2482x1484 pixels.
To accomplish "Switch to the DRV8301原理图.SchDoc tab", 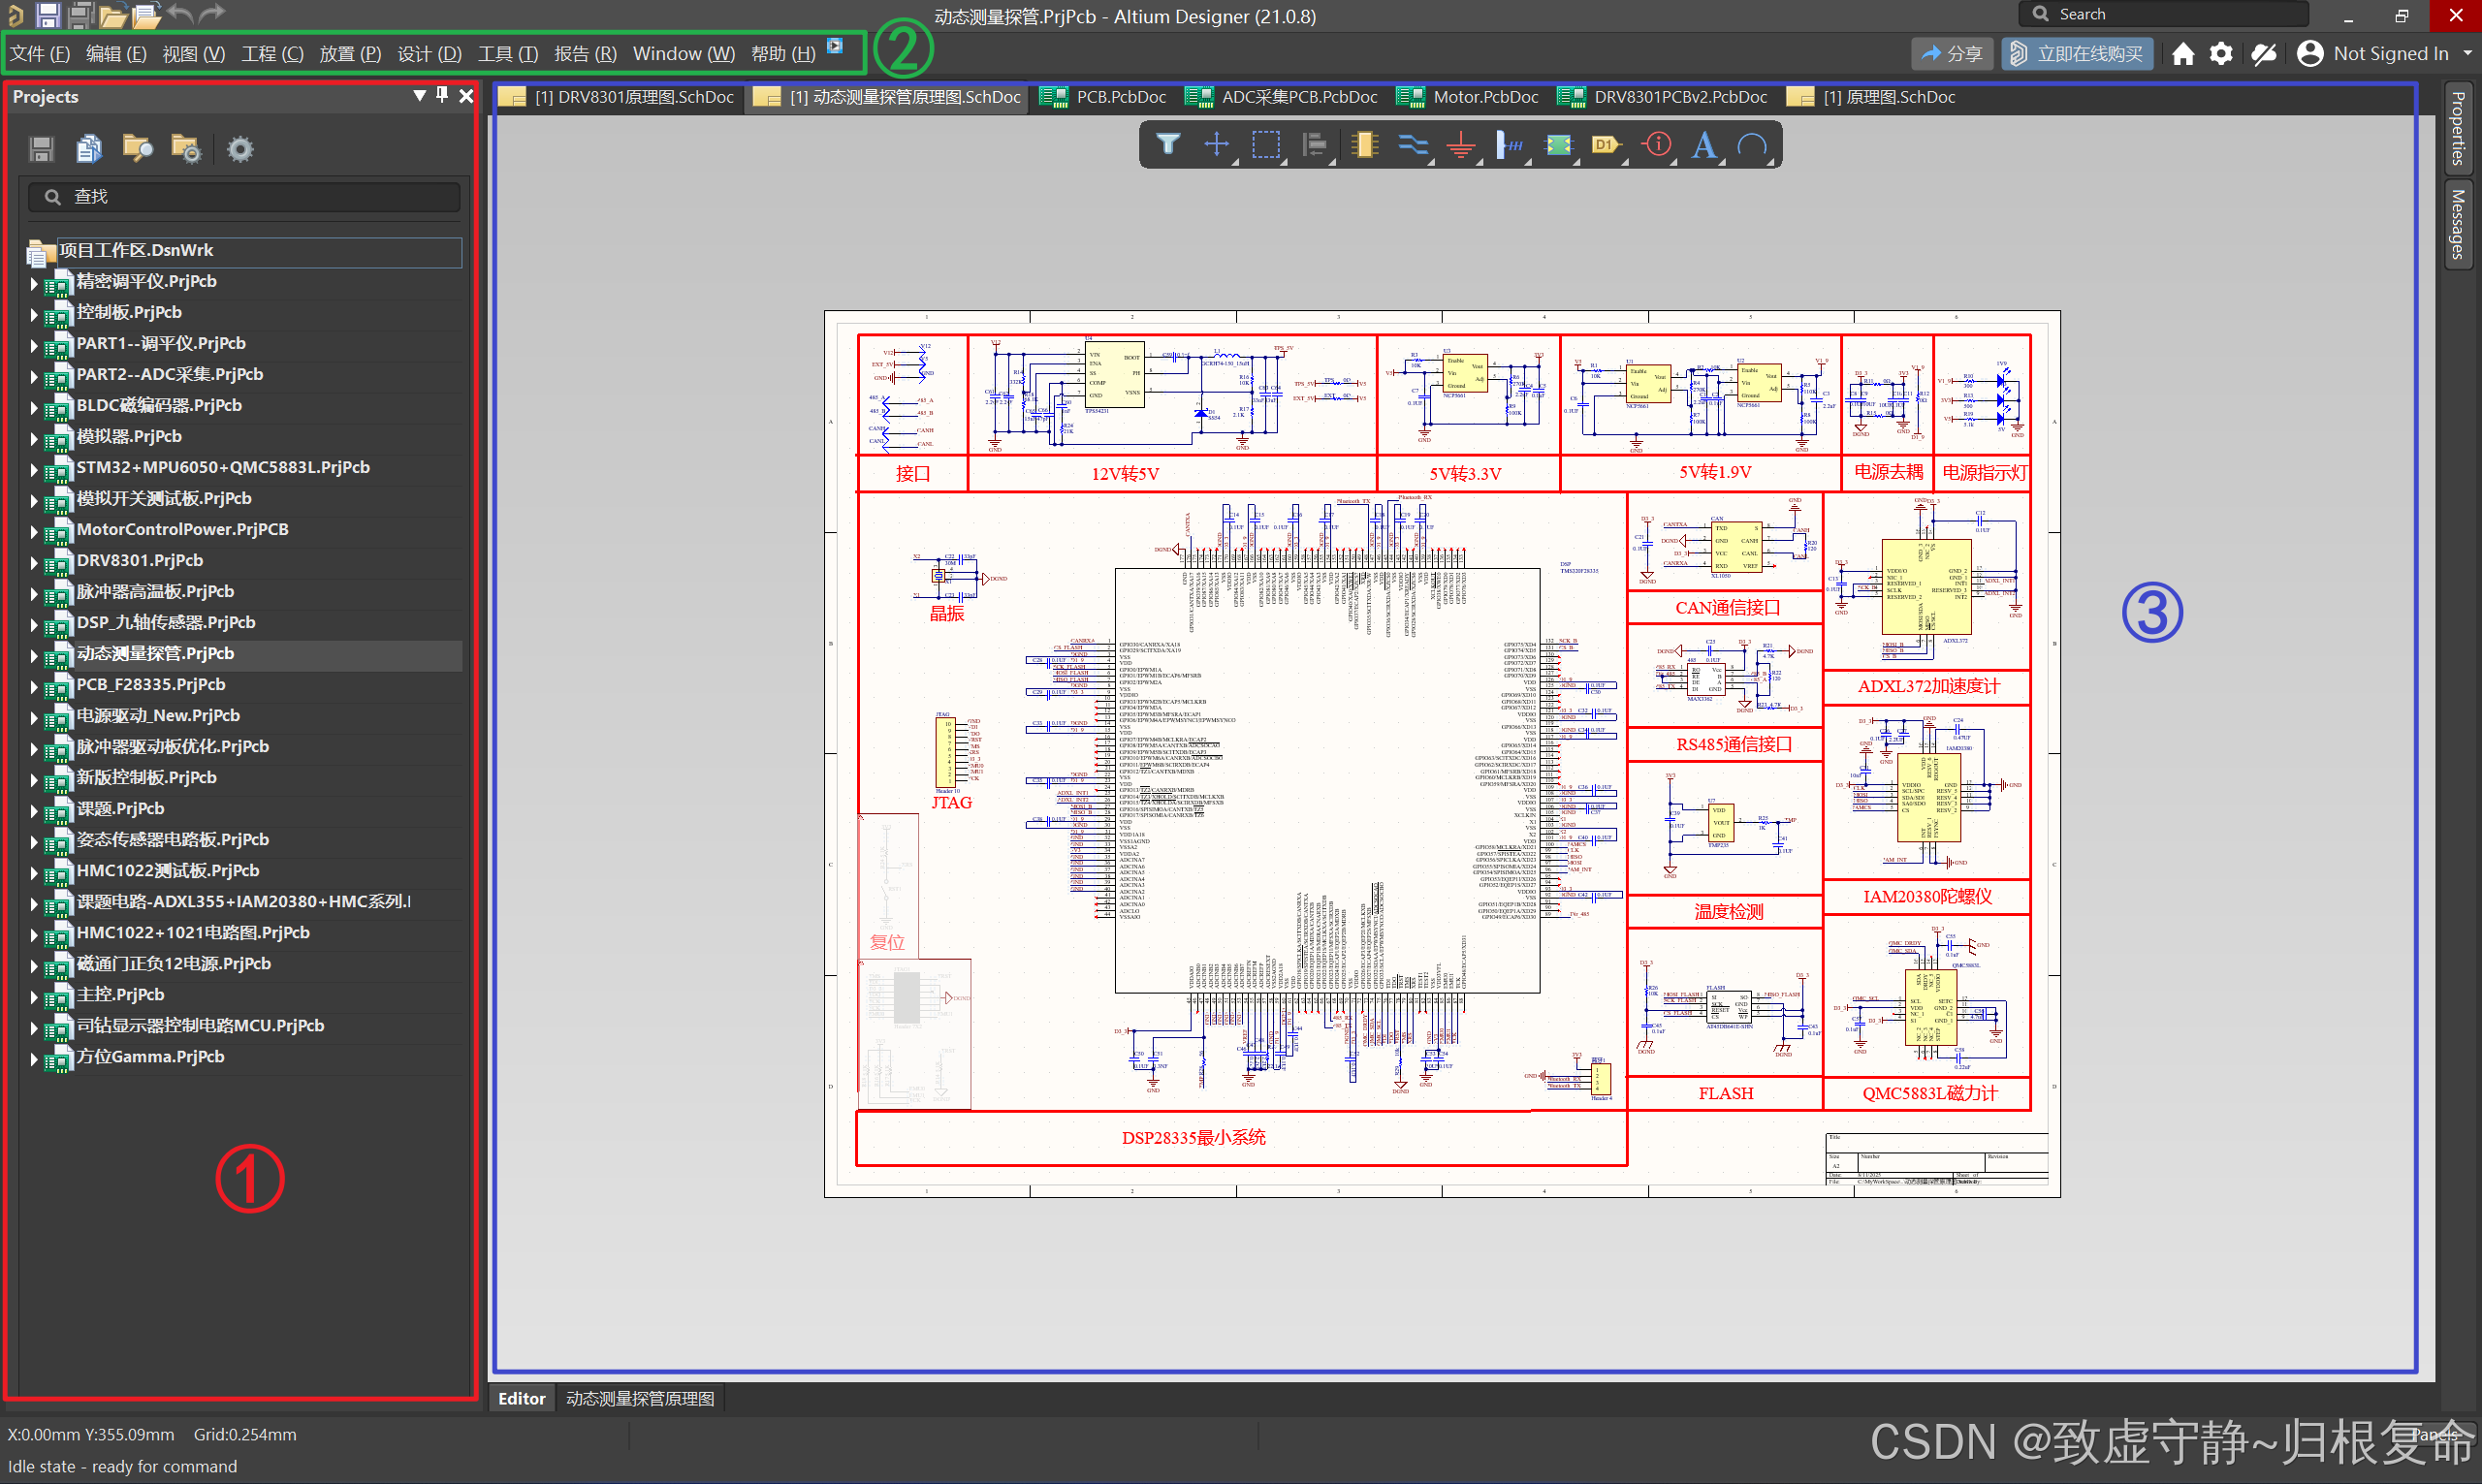I will tap(617, 97).
